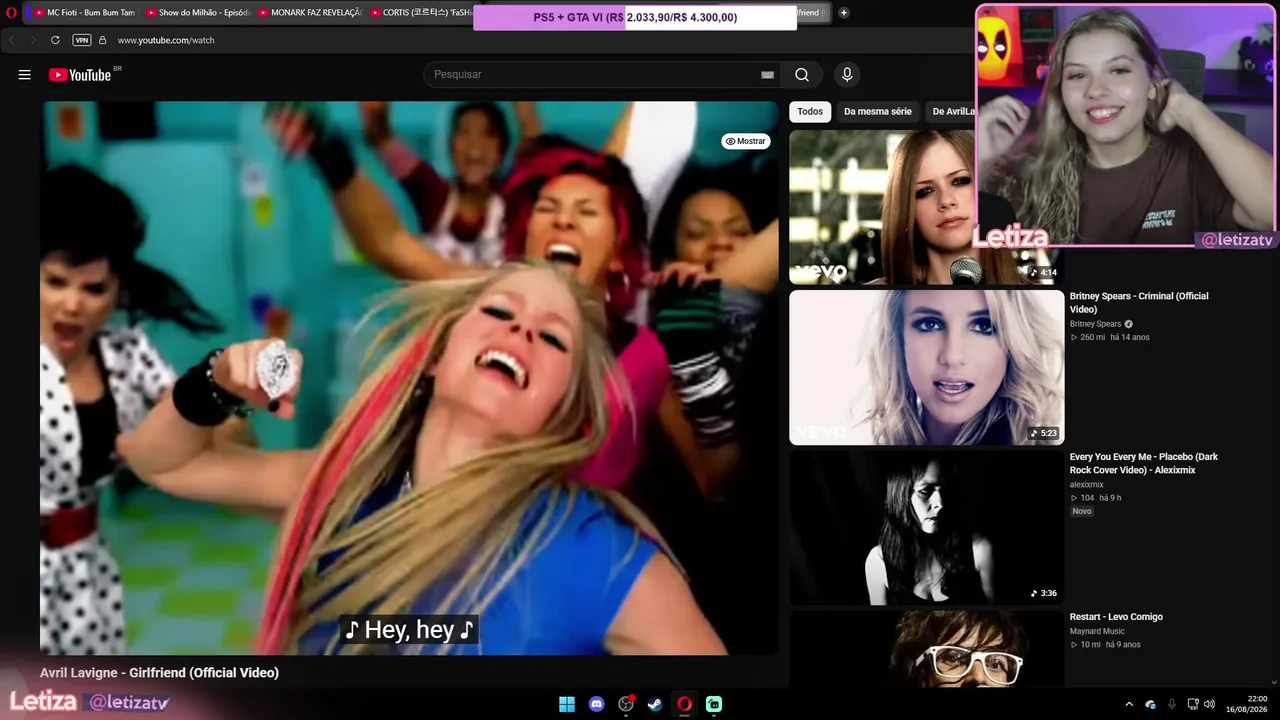Switch to the CORTIS FaSHioN tab
Image resolution: width=1280 pixels, height=720 pixels.
(420, 13)
